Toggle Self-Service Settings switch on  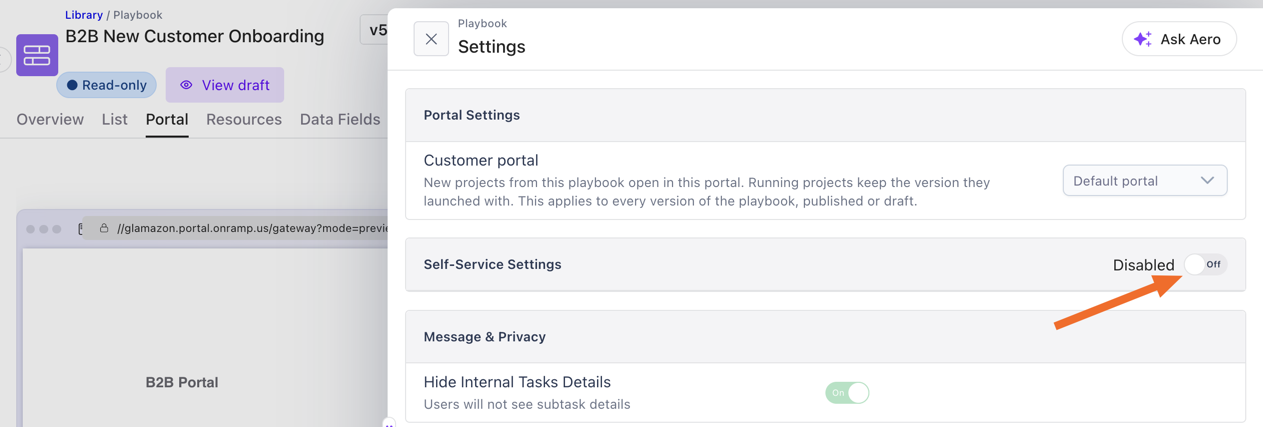click(1205, 264)
